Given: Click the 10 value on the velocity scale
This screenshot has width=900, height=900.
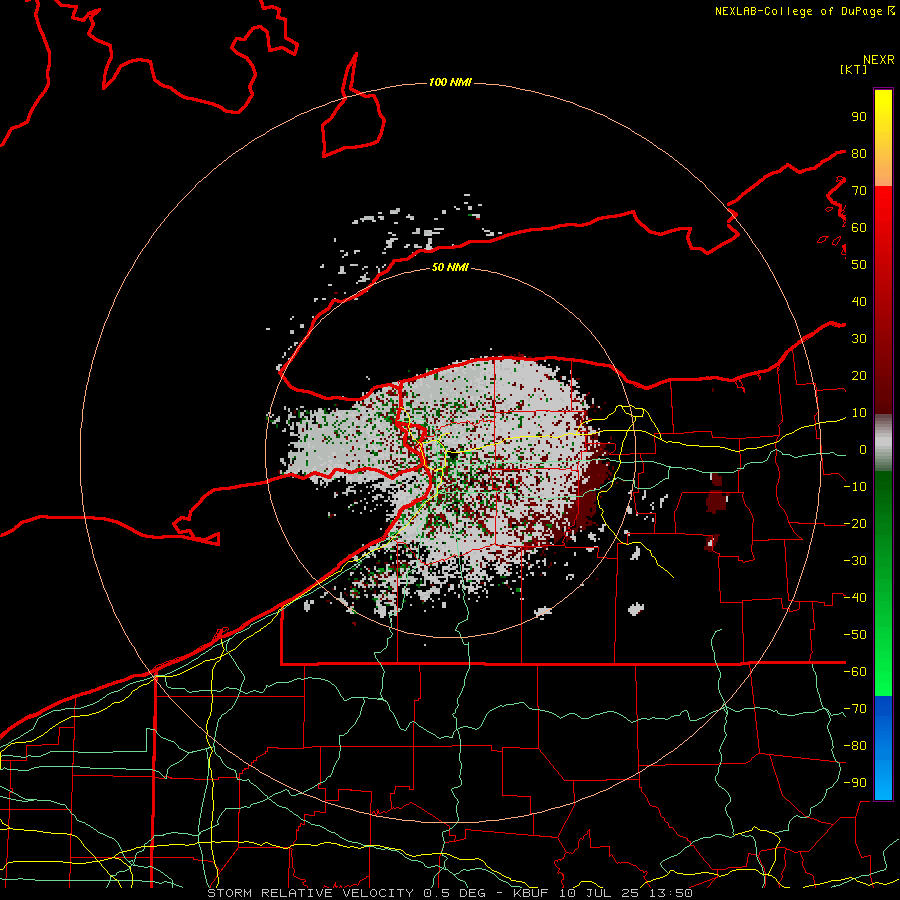Looking at the screenshot, I should click(x=859, y=413).
